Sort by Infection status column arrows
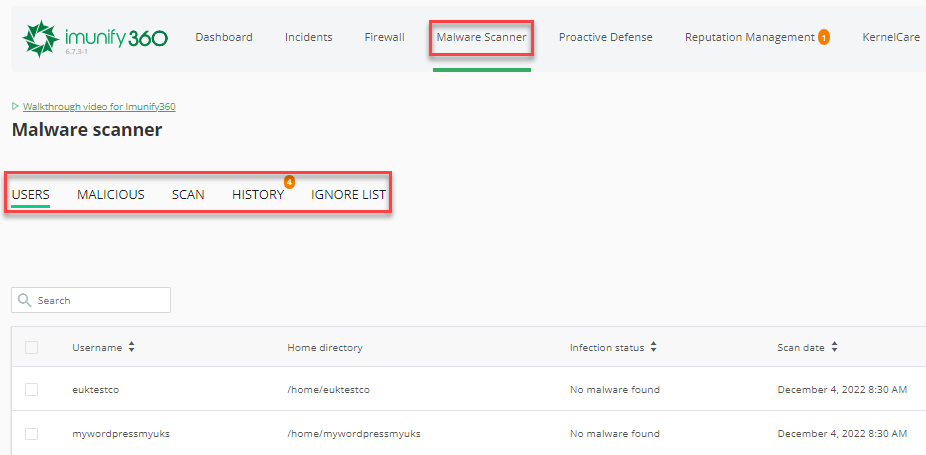Viewport: 926px width, 455px height. click(653, 347)
